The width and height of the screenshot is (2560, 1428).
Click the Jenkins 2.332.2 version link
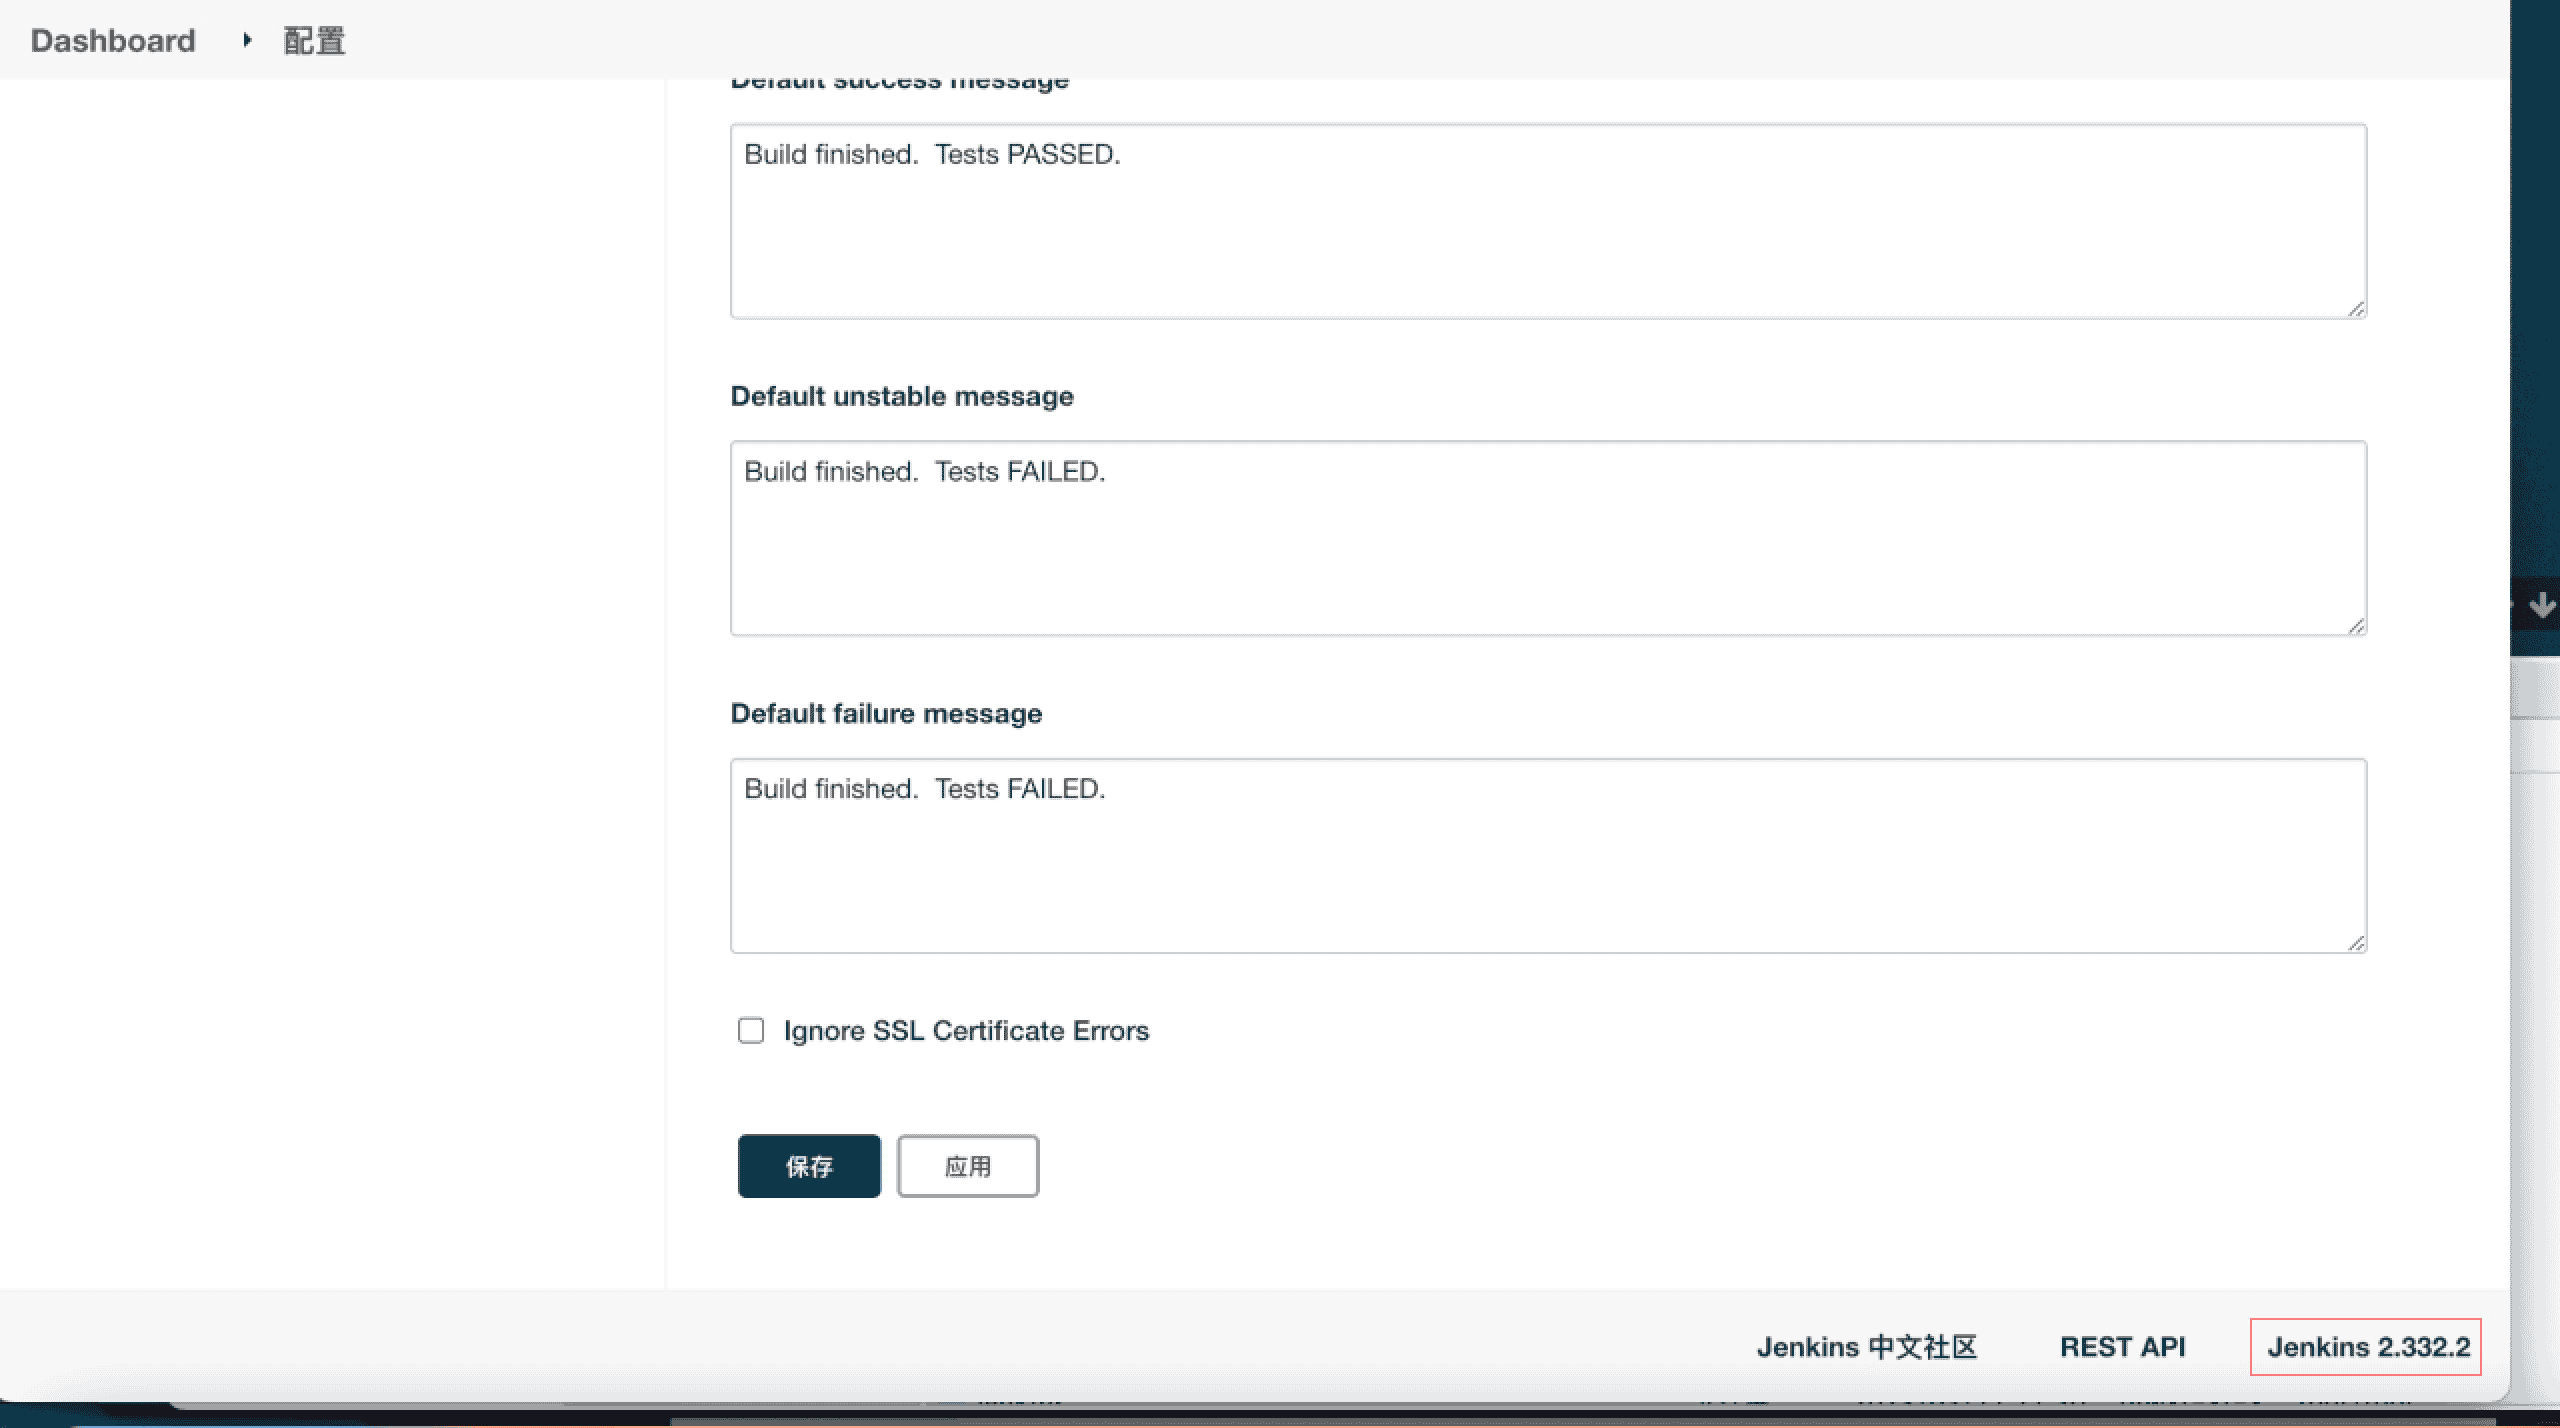(x=2368, y=1347)
